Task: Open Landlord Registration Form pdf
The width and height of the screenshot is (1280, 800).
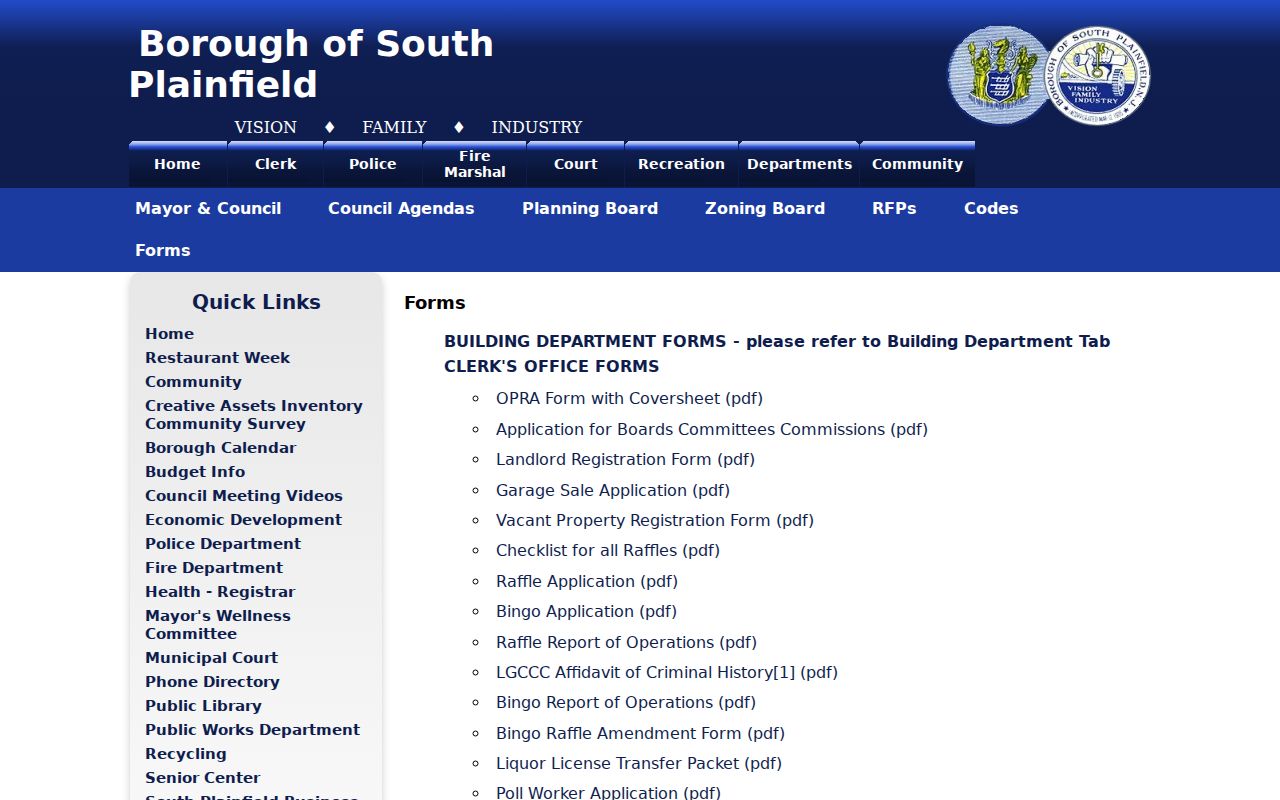Action: pos(625,460)
